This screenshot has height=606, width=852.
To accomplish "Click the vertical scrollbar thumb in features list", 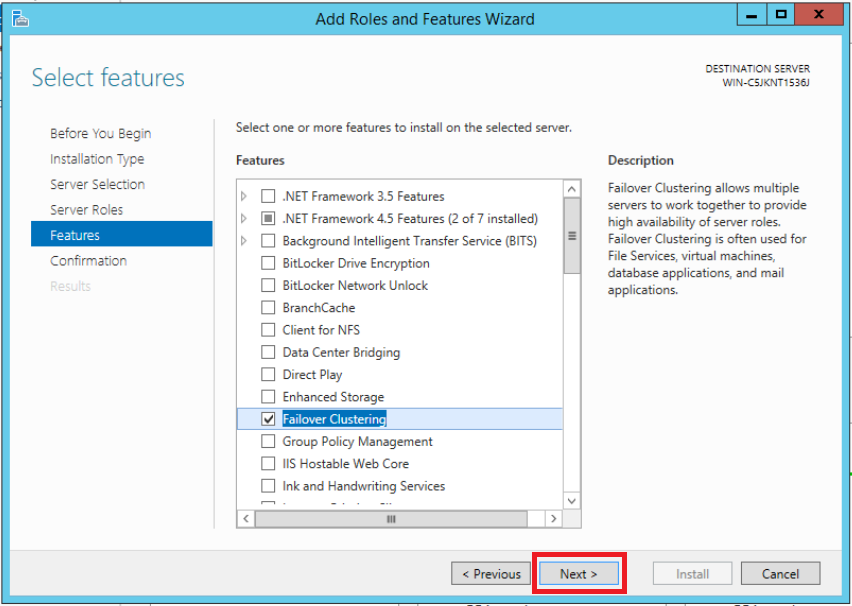I will (572, 236).
